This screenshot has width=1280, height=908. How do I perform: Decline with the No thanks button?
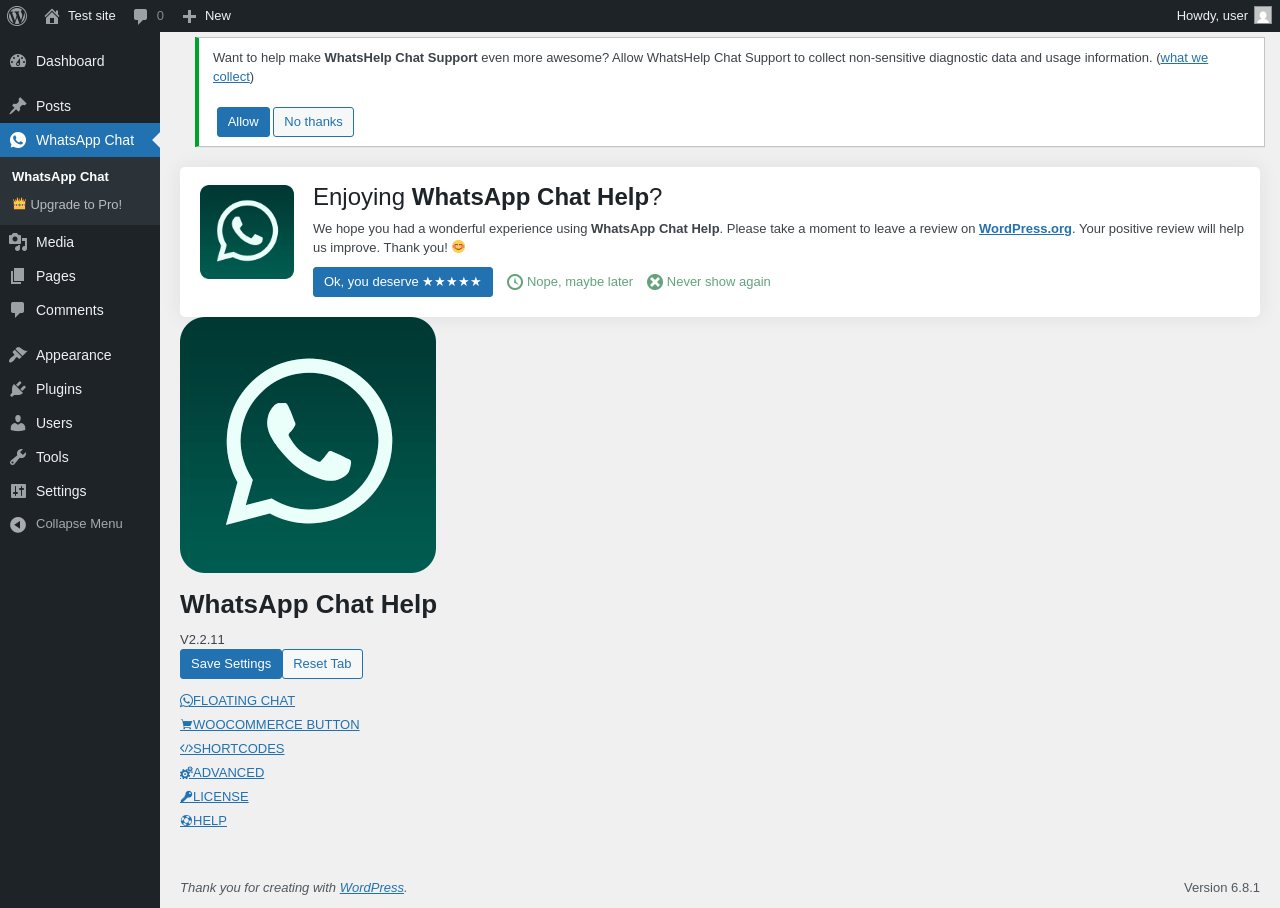313,122
